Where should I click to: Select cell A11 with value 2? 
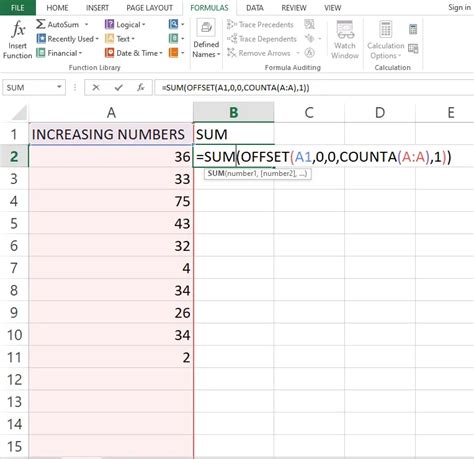[x=111, y=357]
